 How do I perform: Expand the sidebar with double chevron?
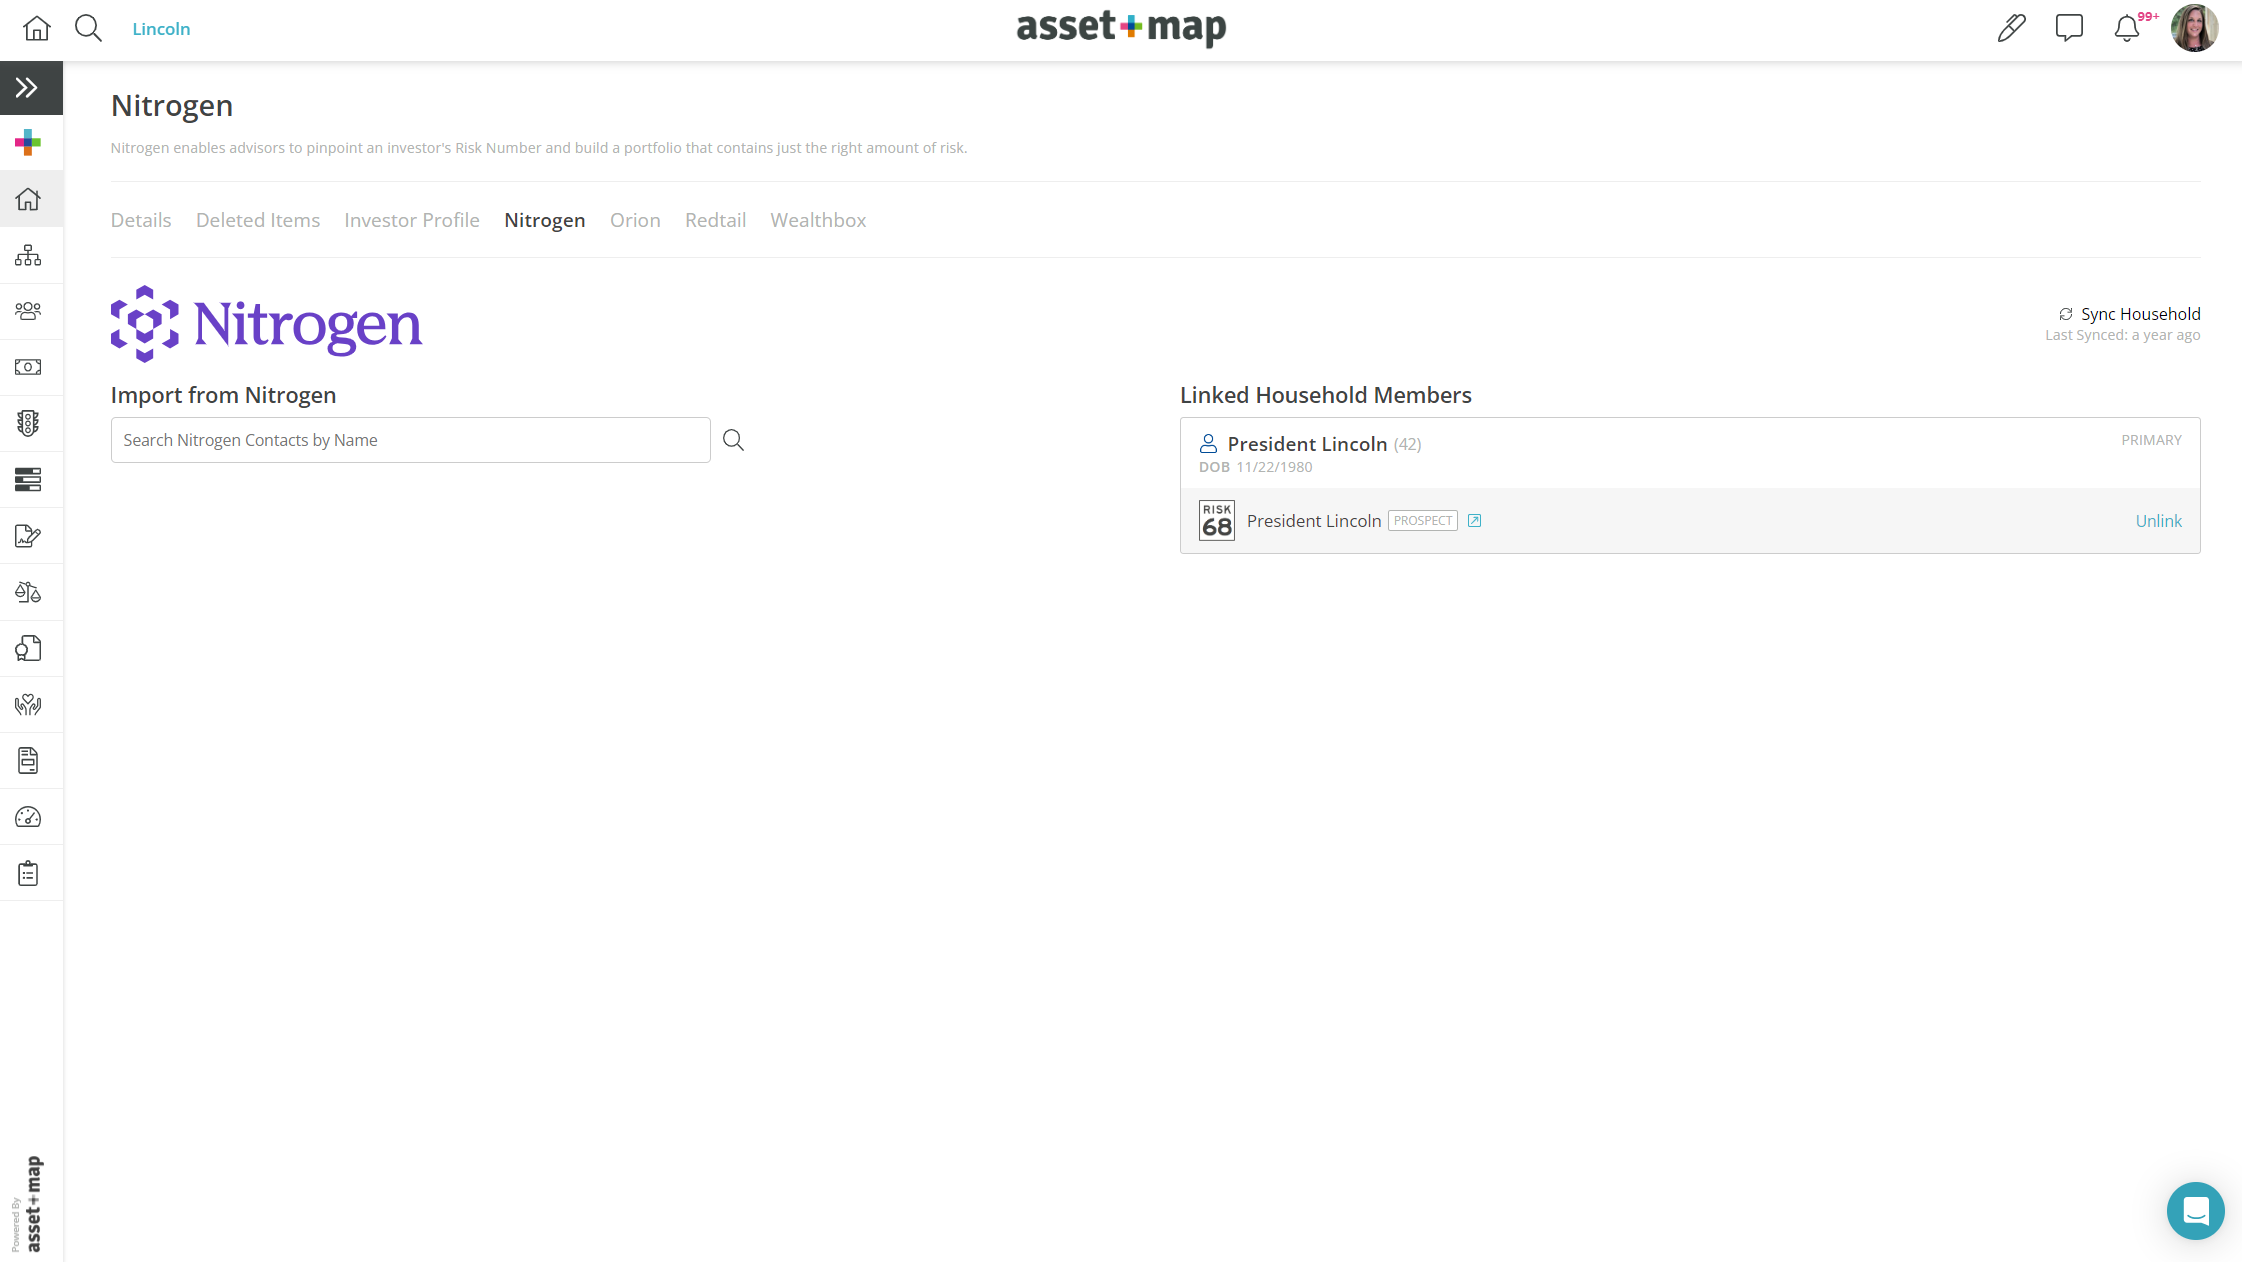[27, 88]
